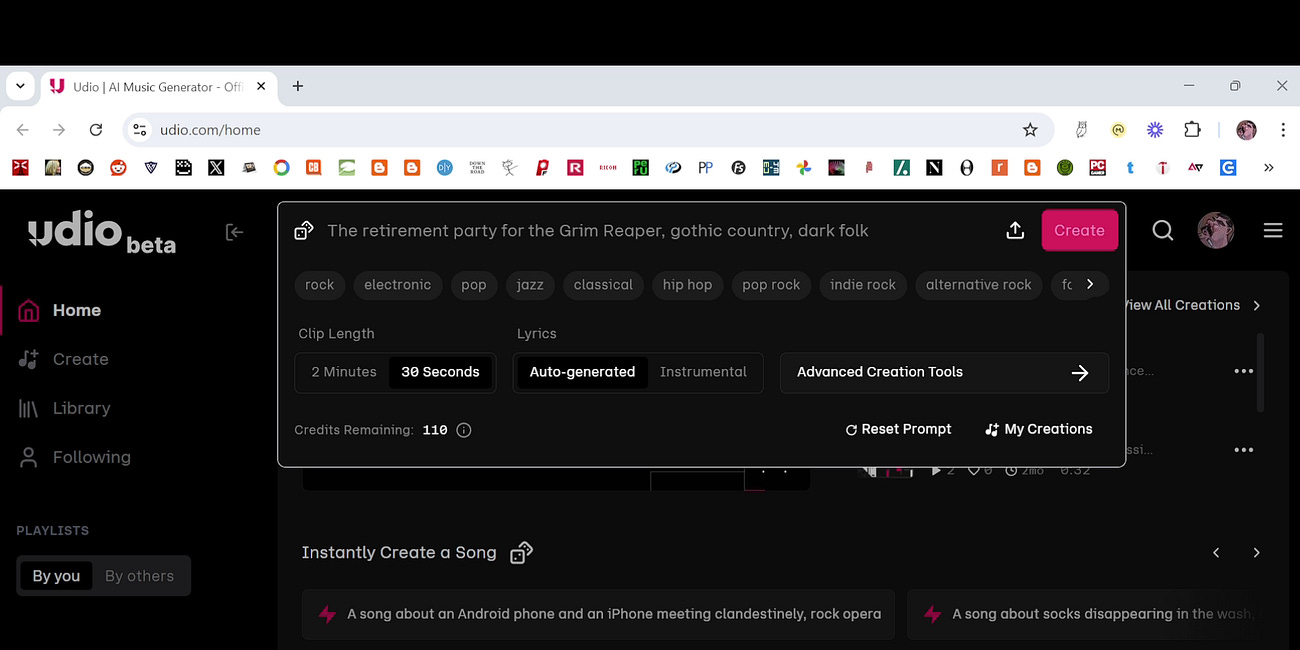Click the dice icon beside the prompt text
Viewport: 1300px width, 650px height.
coord(304,231)
